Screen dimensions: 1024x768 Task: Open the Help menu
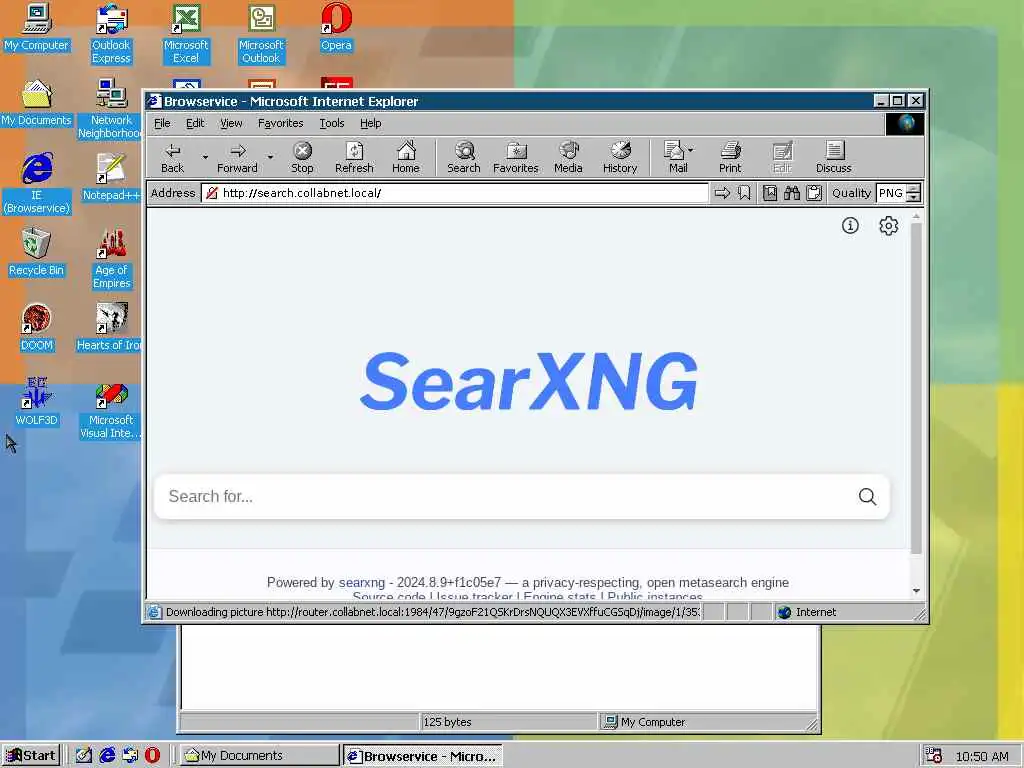(x=370, y=123)
